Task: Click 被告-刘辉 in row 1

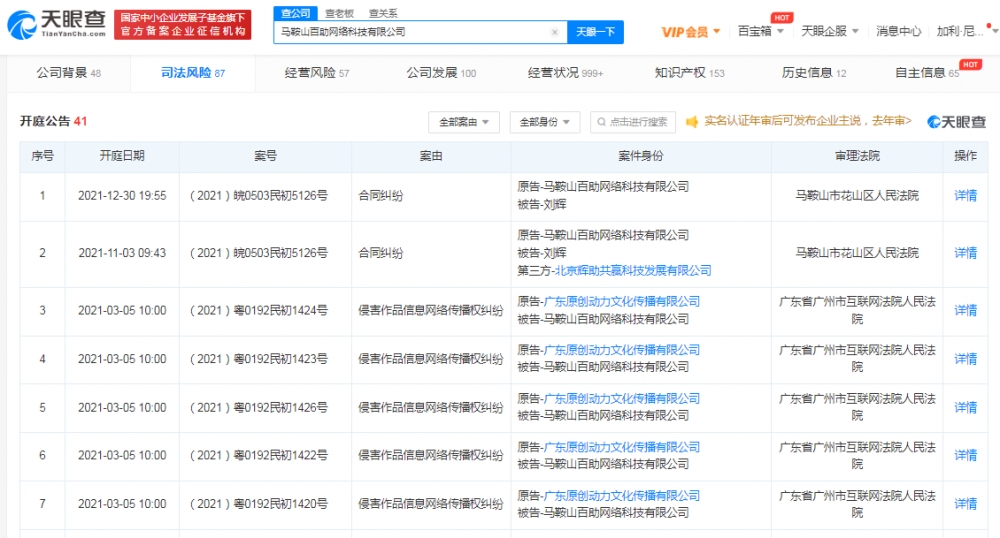Action: click(x=542, y=205)
